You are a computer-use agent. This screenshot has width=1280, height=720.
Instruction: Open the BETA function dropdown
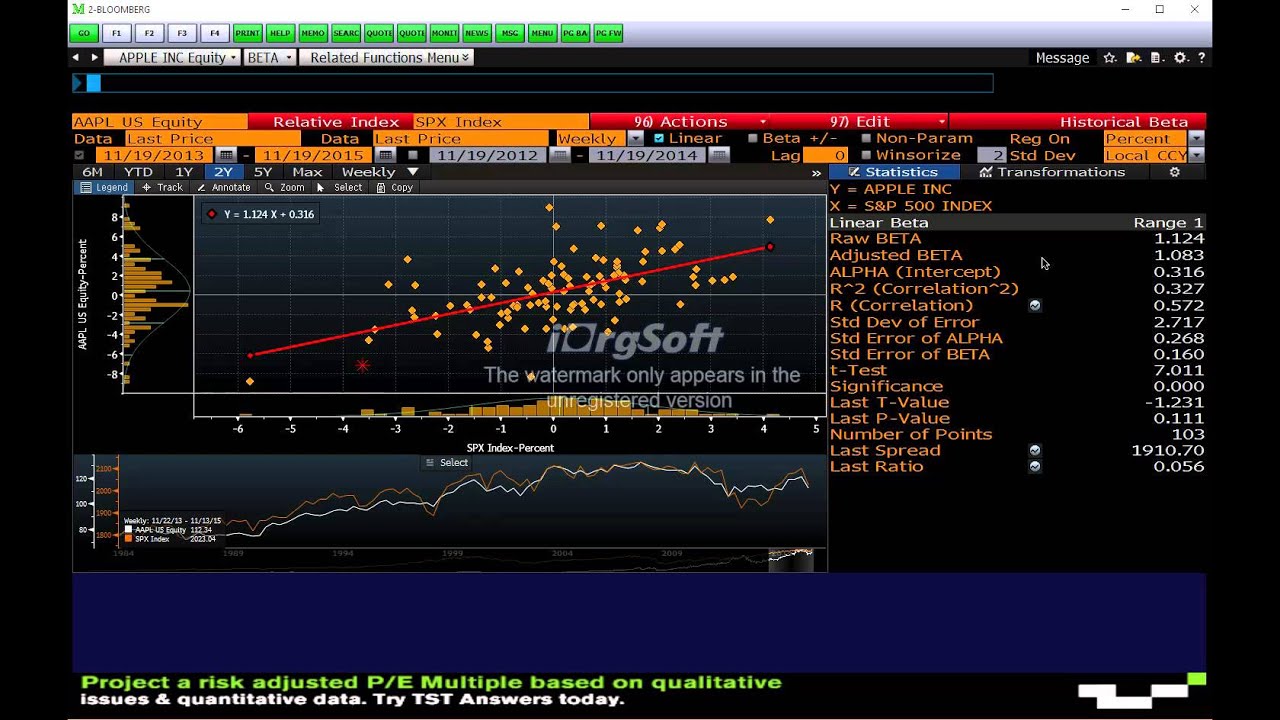[x=269, y=58]
